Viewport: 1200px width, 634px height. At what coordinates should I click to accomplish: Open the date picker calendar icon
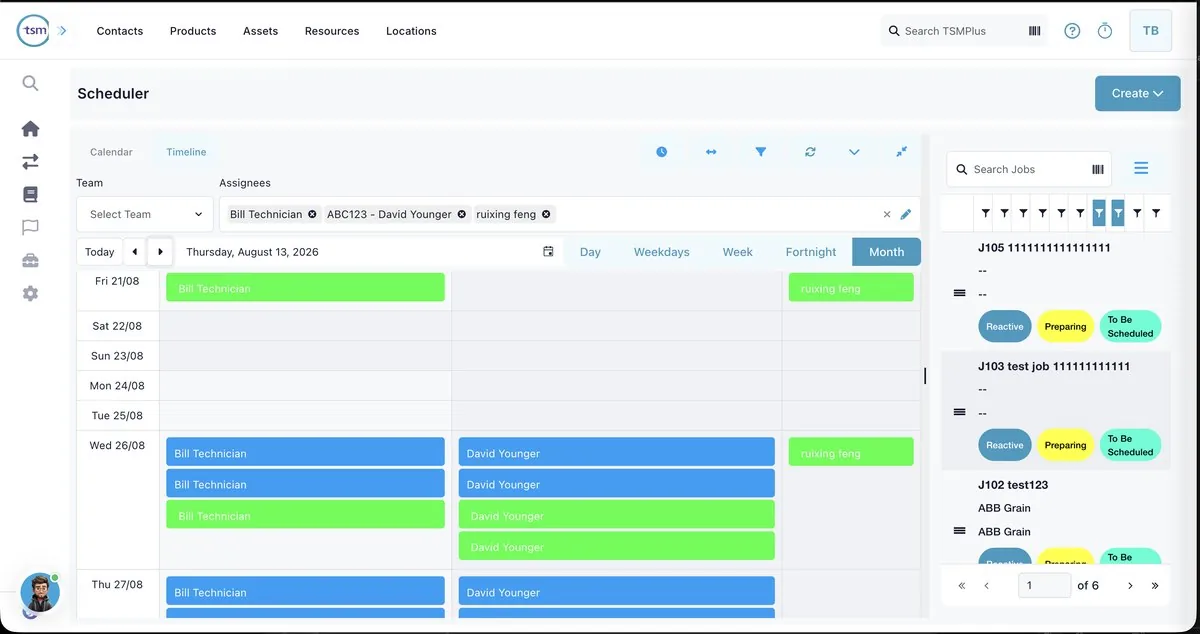click(x=548, y=252)
